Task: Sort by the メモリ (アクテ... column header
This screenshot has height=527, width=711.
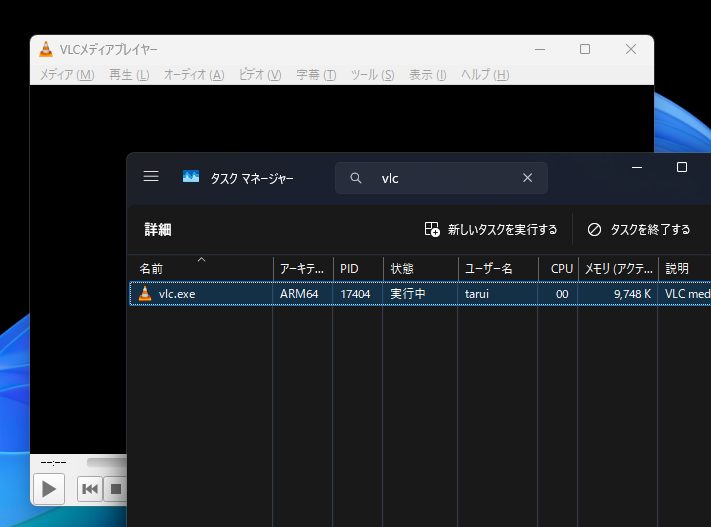Action: (618, 268)
